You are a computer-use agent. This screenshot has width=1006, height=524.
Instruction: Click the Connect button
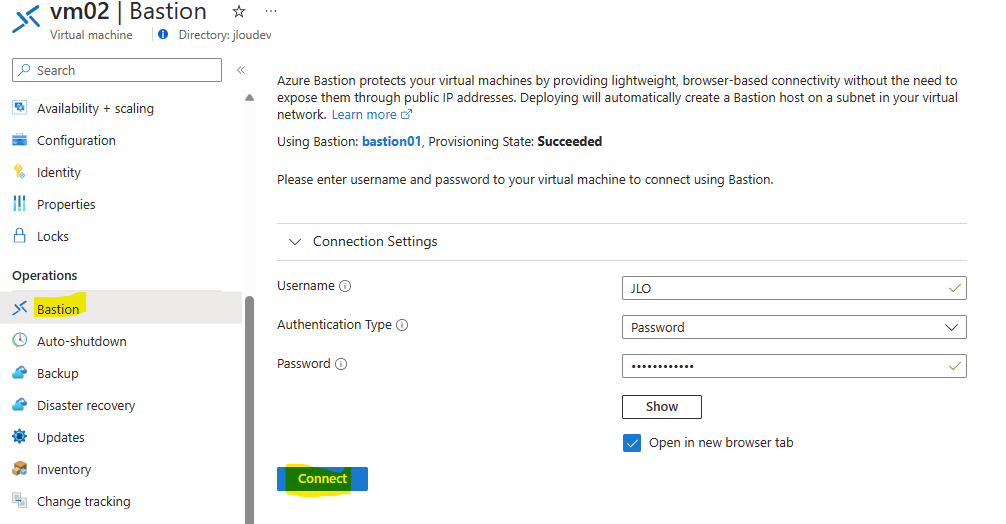[x=322, y=479]
